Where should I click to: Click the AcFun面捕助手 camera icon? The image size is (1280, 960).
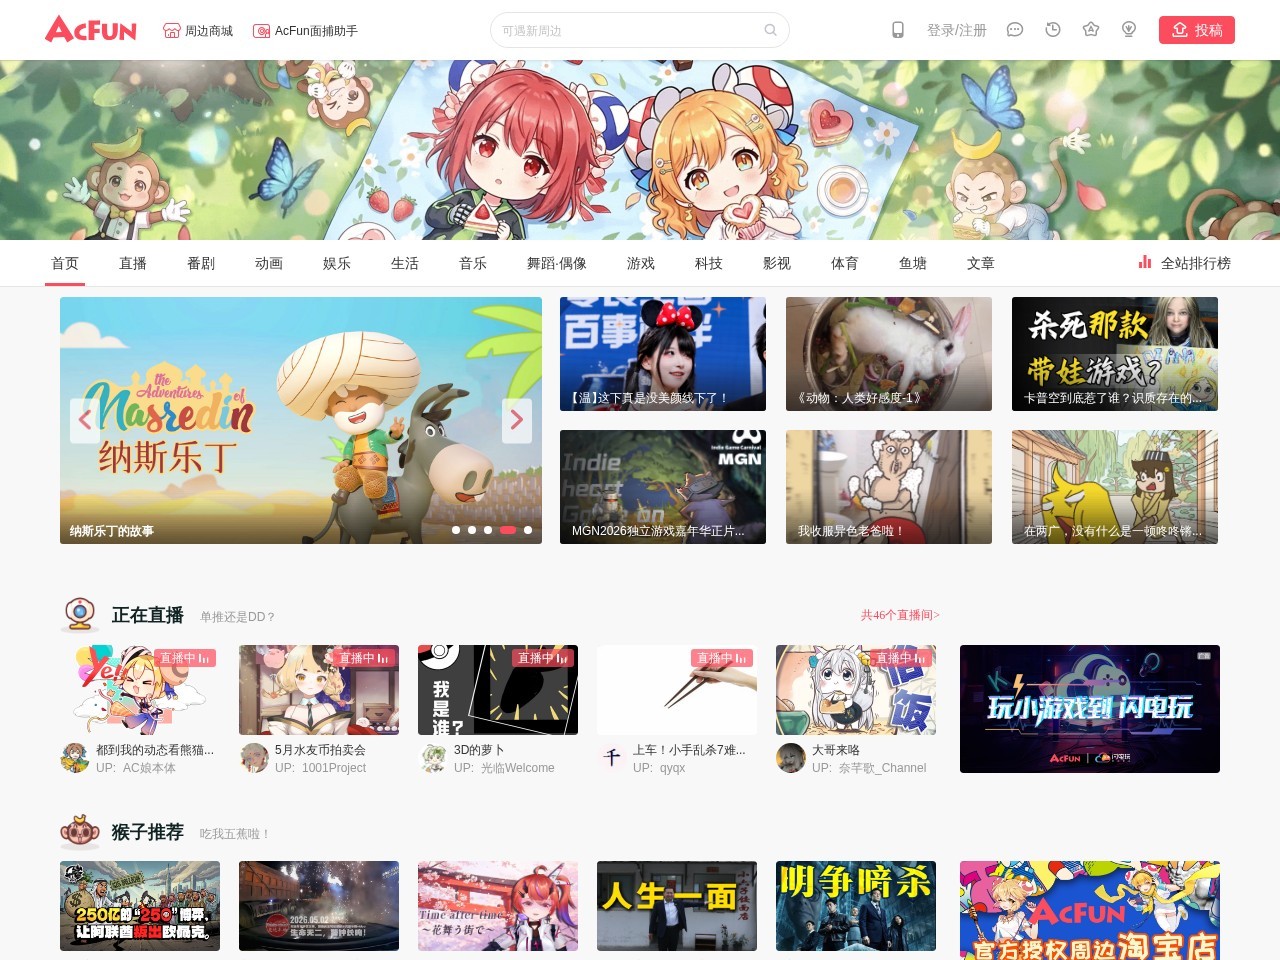262,31
